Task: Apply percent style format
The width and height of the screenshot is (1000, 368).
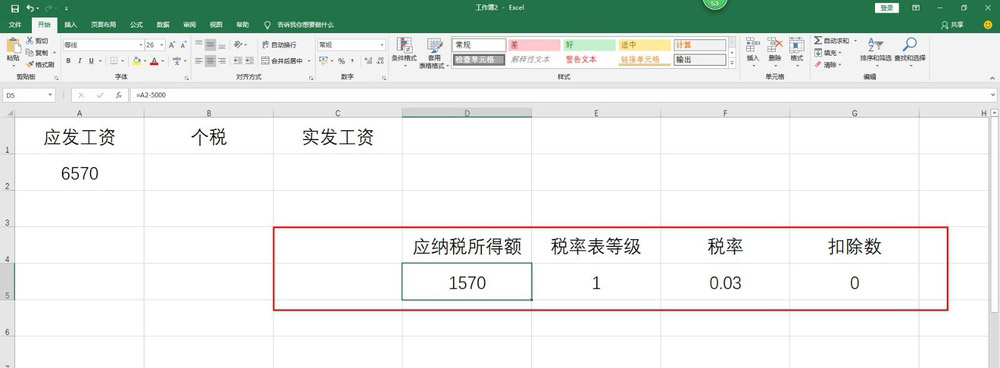Action: point(341,61)
